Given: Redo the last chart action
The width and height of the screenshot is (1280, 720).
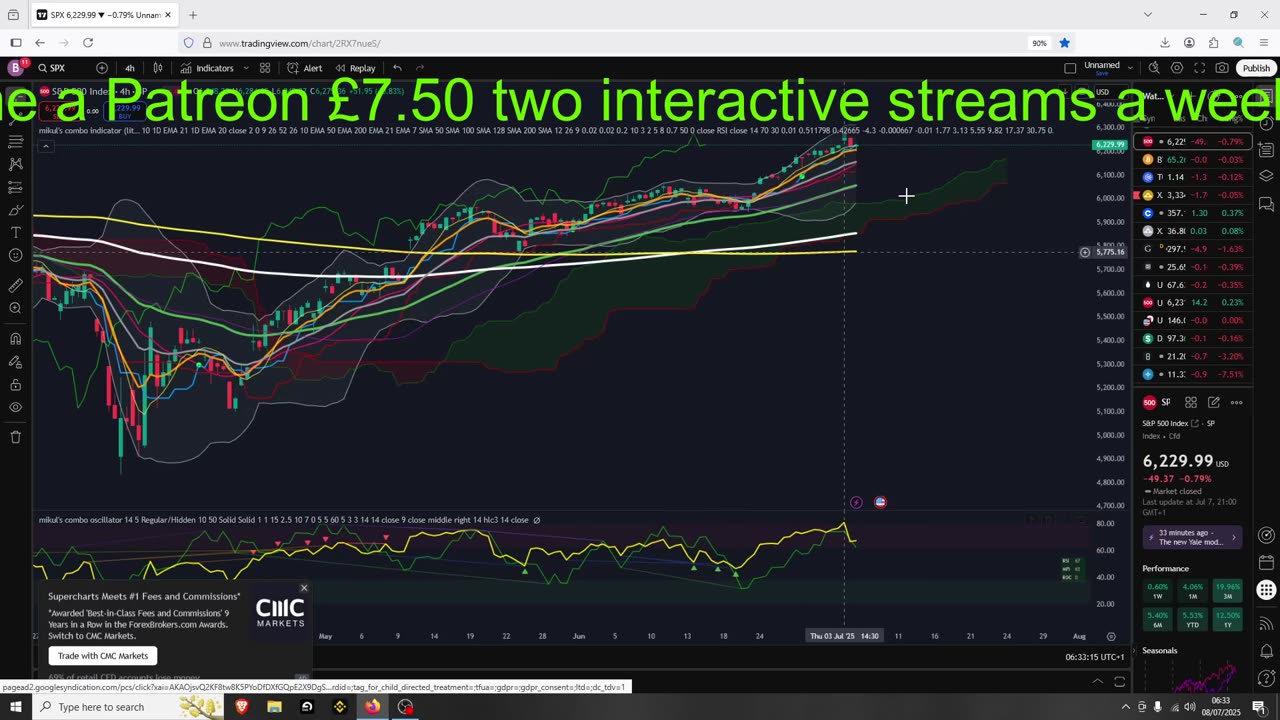Looking at the screenshot, I should (x=420, y=68).
